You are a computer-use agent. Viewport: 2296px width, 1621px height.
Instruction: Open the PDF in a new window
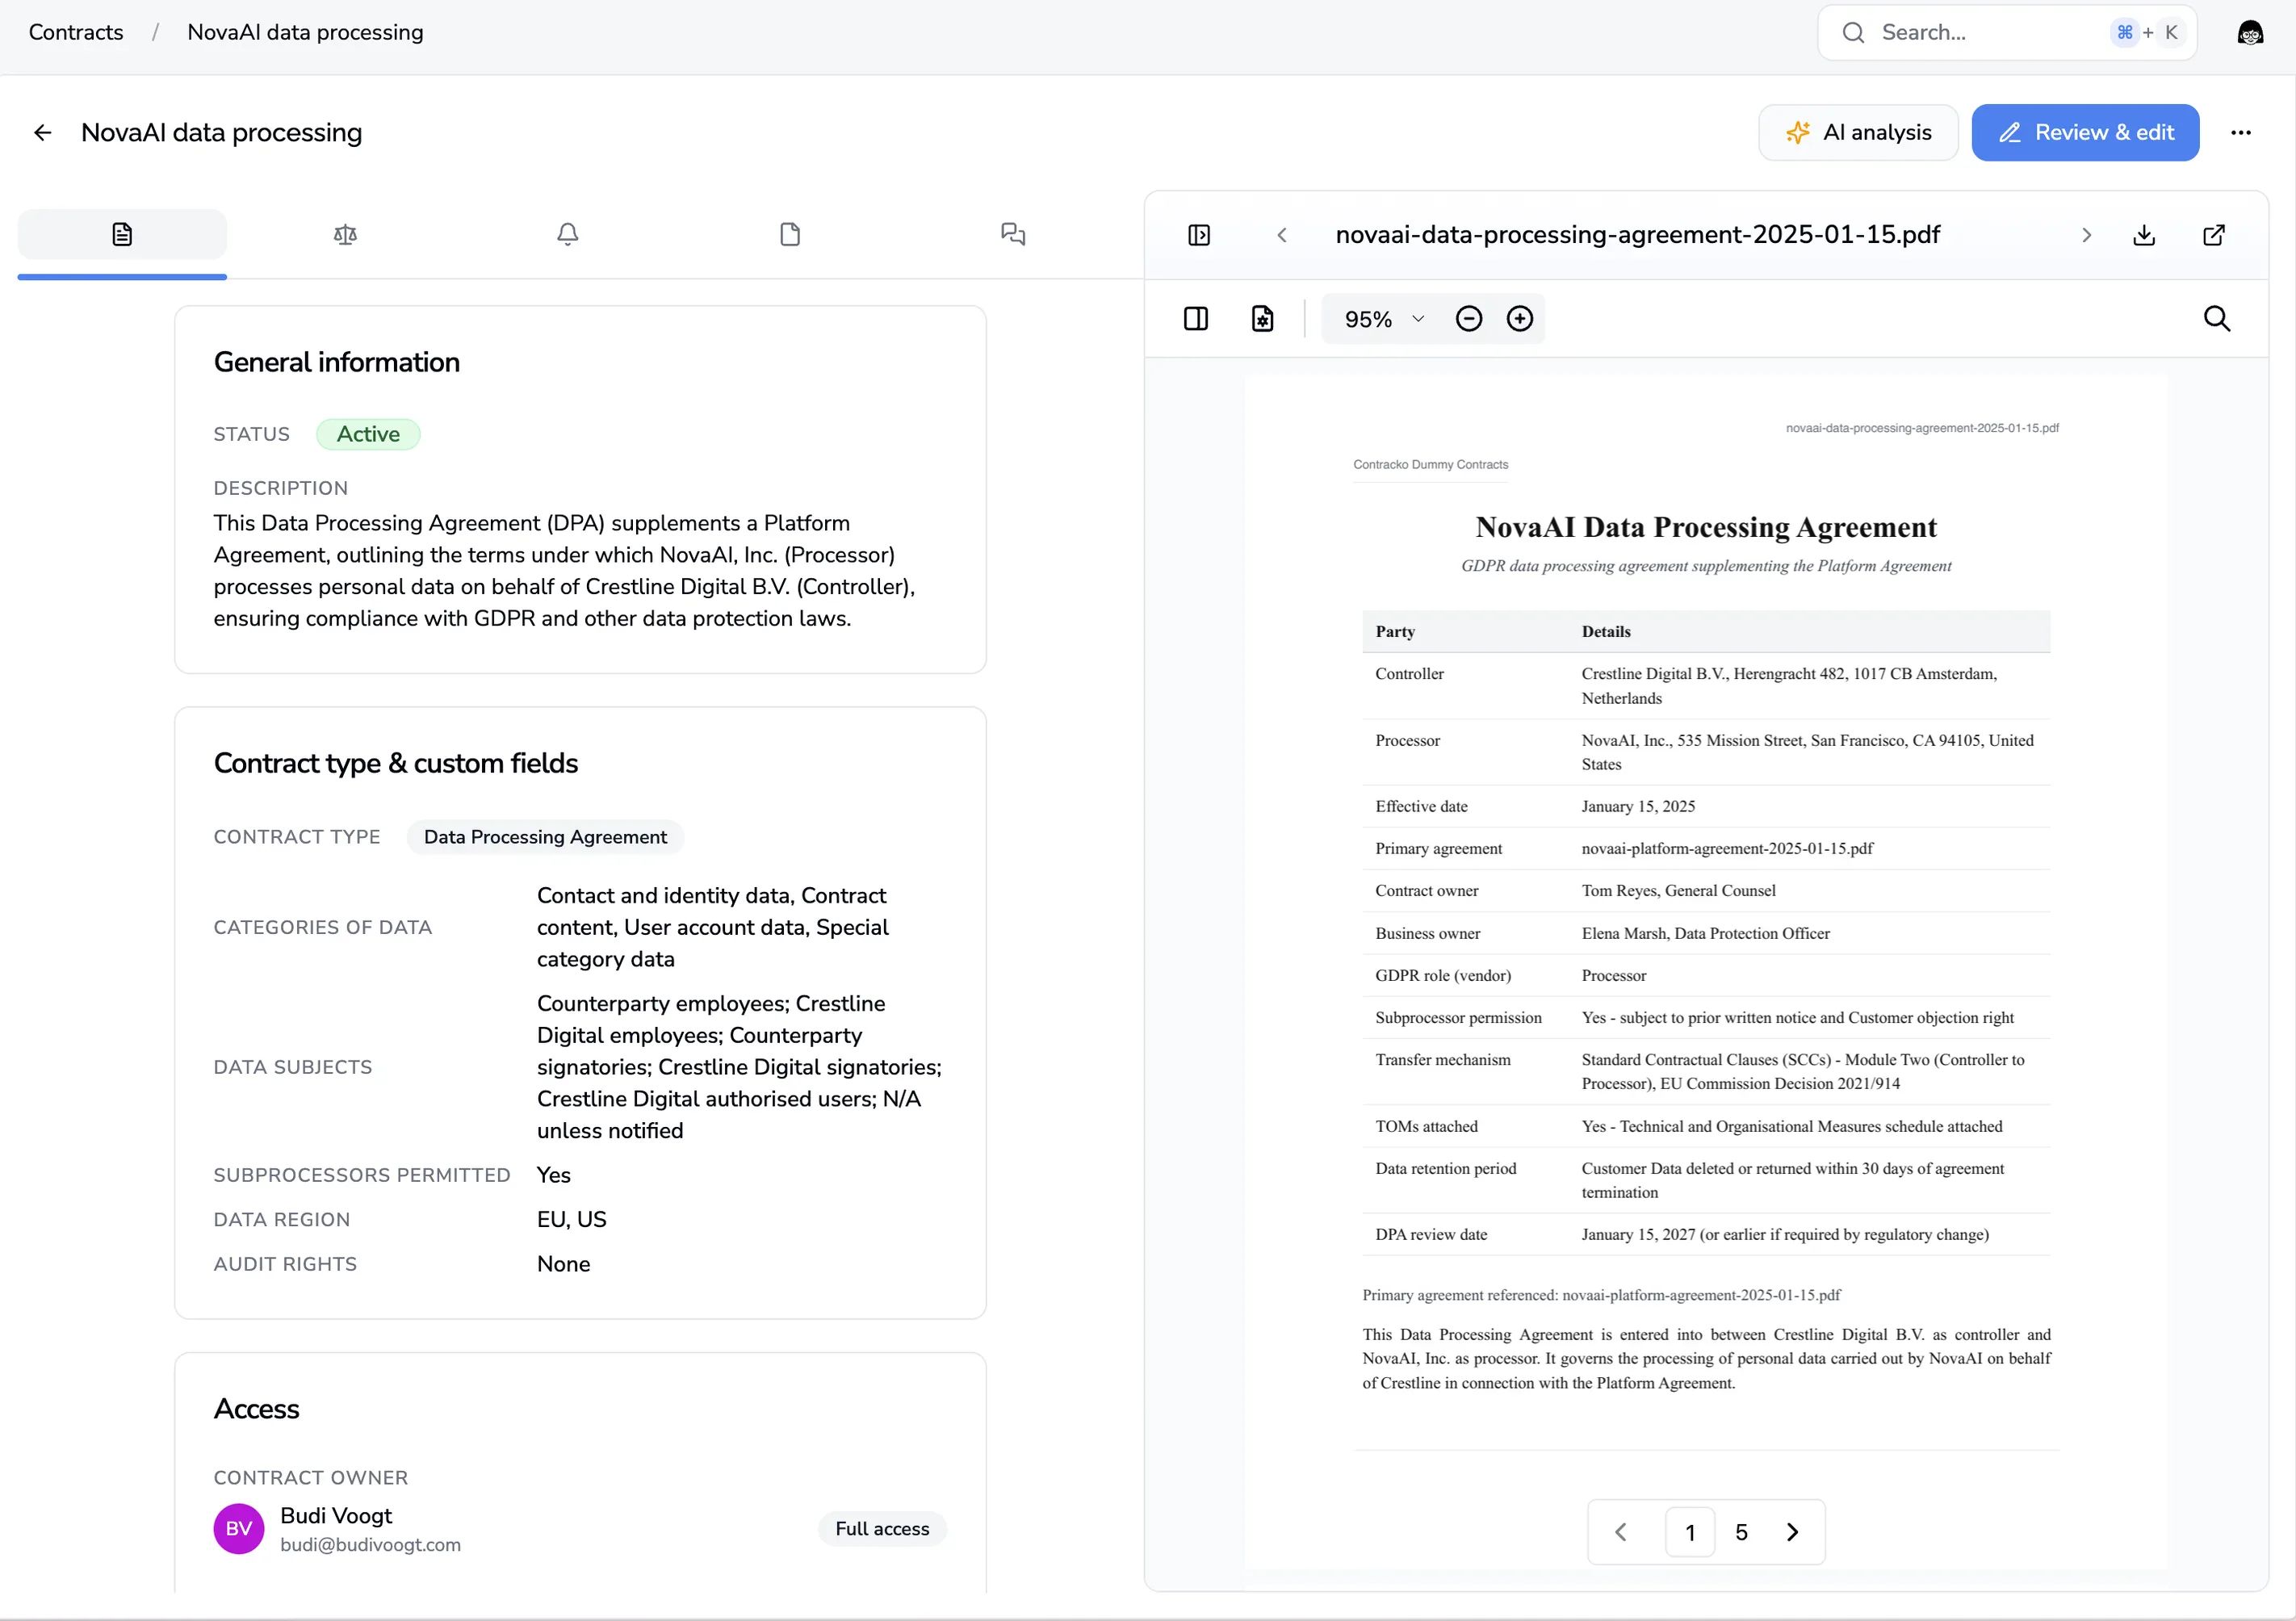point(2214,235)
